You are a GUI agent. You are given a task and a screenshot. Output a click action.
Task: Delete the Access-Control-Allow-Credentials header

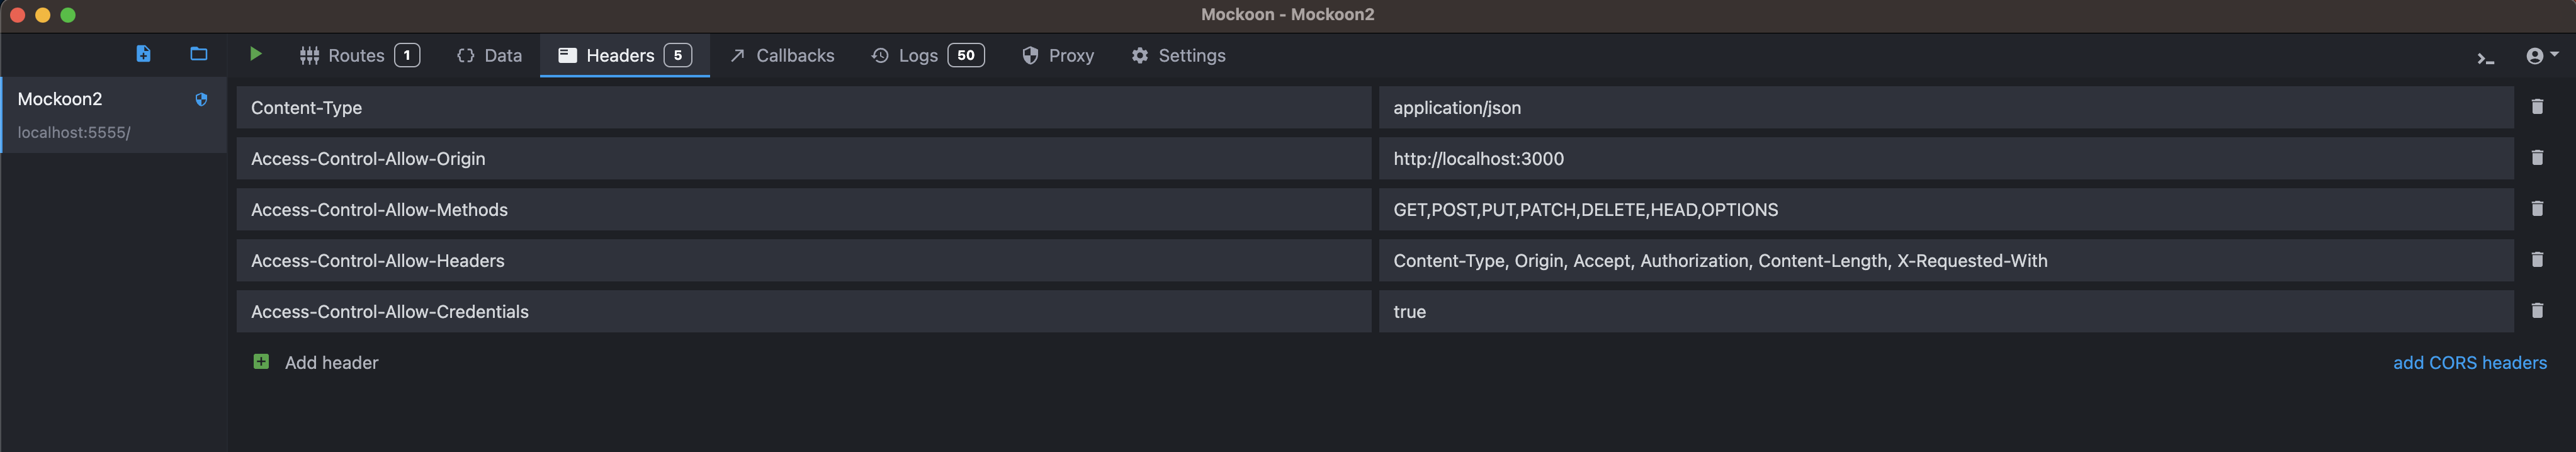click(2537, 310)
